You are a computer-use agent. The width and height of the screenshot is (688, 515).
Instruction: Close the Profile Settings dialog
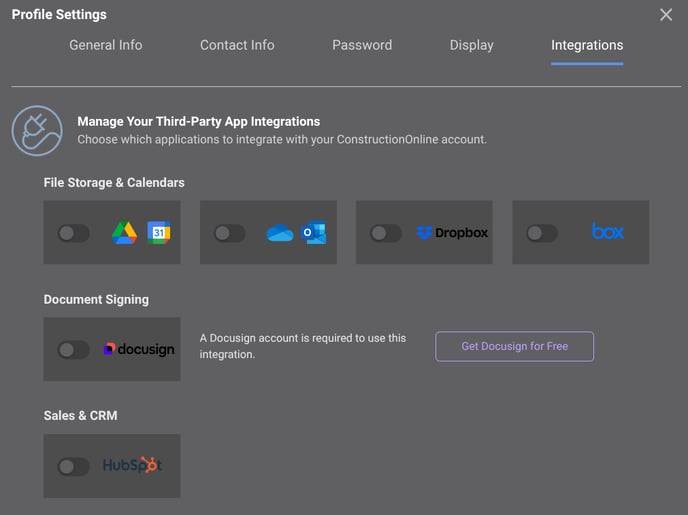[x=666, y=15]
